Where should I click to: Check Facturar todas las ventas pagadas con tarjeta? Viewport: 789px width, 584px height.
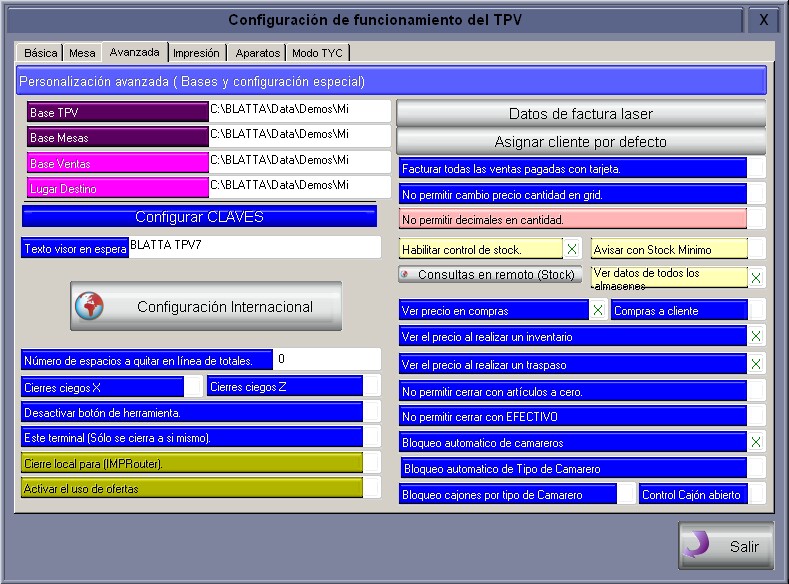point(756,169)
